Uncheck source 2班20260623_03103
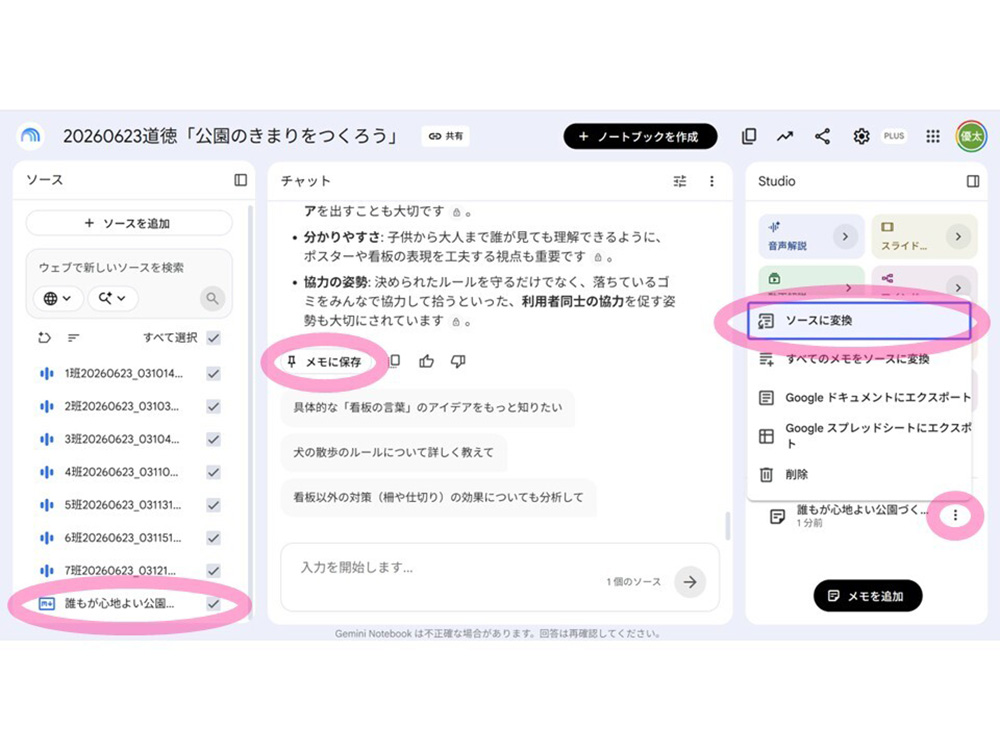Viewport: 1000px width, 750px height. [214, 406]
